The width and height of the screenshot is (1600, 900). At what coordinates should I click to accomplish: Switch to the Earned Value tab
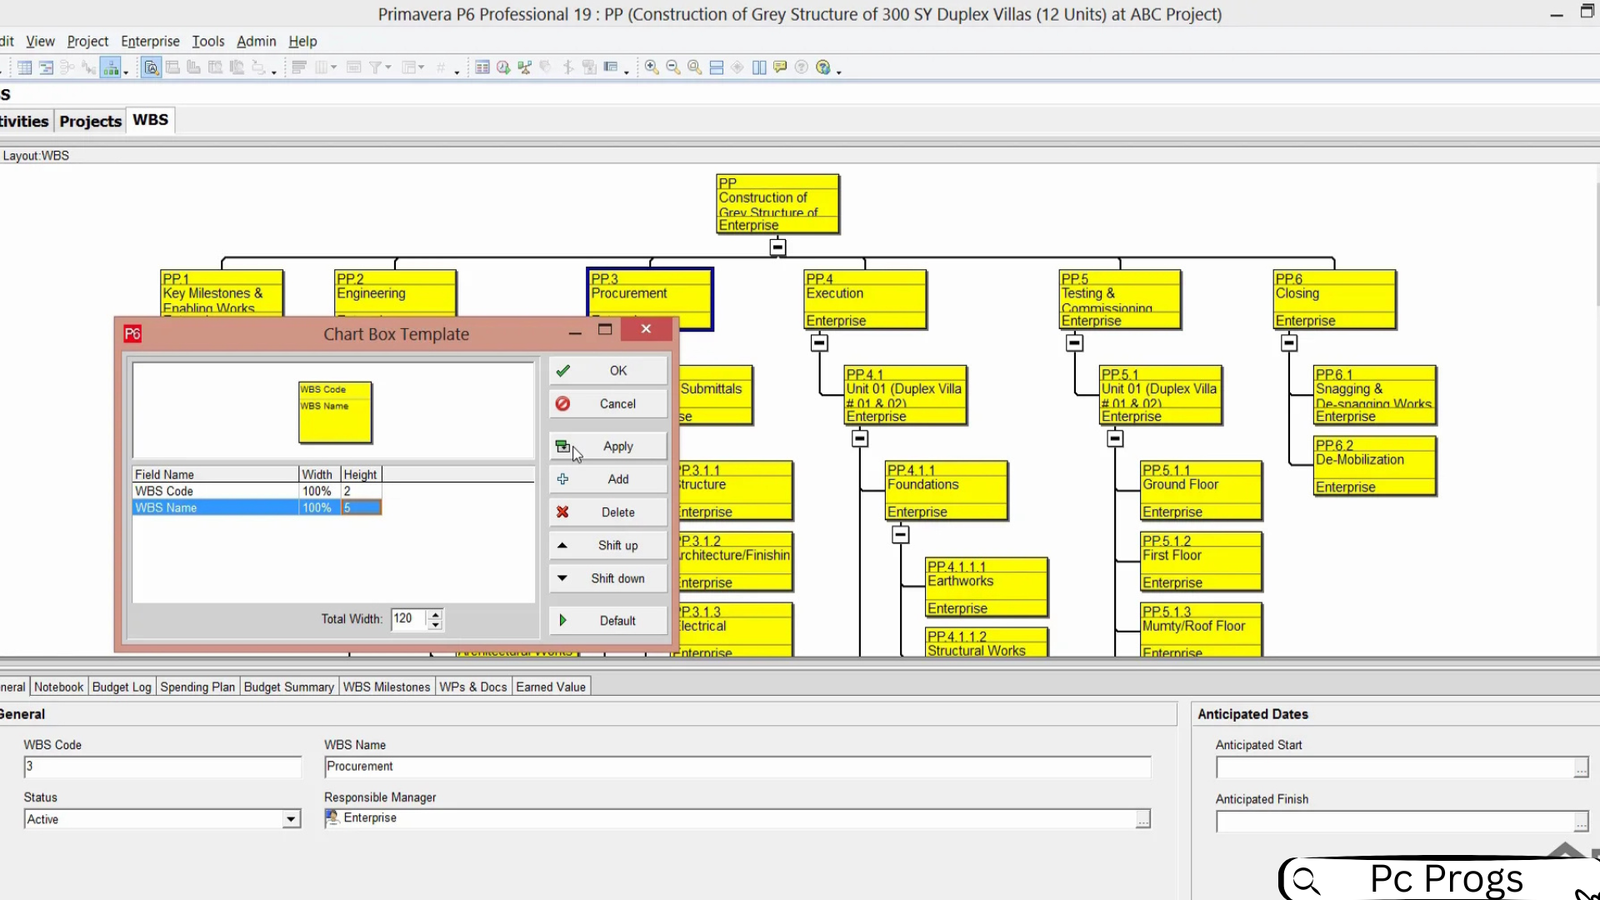(x=551, y=687)
